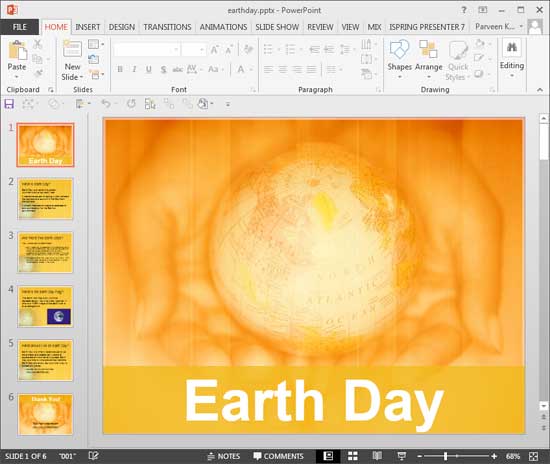Click the Cut scissors icon
The height and width of the screenshot is (464, 550).
point(37,45)
